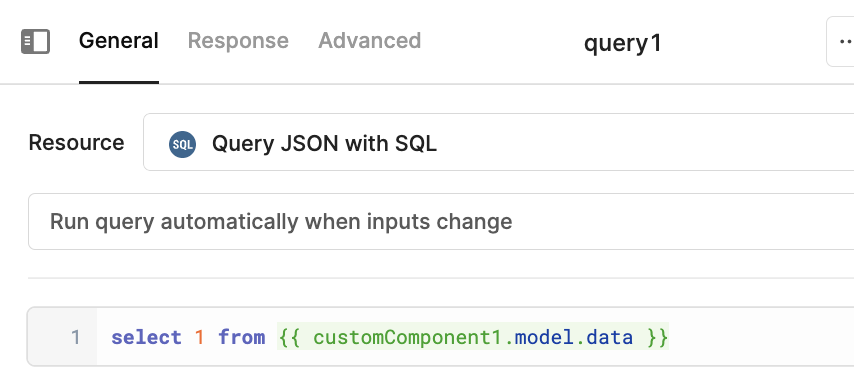Open the ellipsis more options button

[841, 41]
